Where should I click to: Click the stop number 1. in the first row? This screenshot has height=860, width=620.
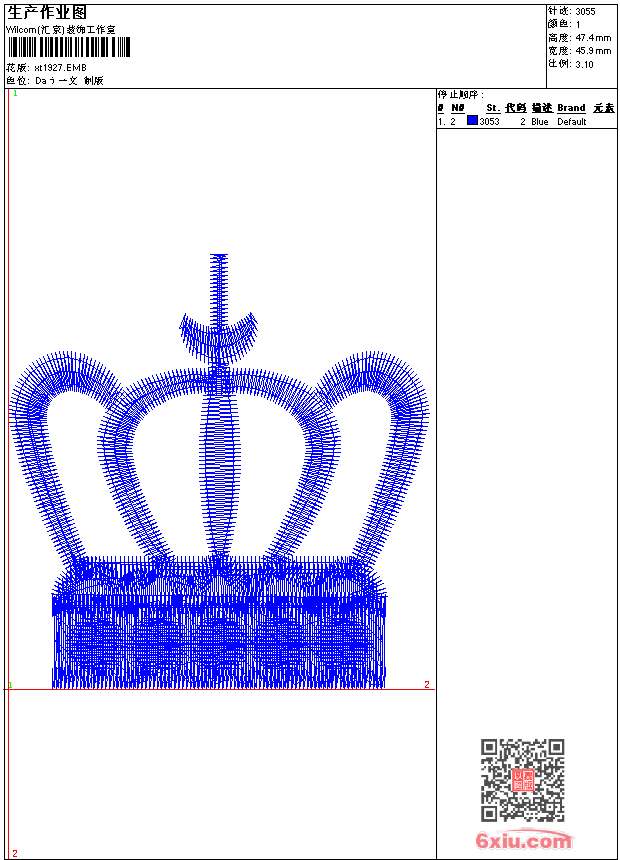(x=441, y=122)
